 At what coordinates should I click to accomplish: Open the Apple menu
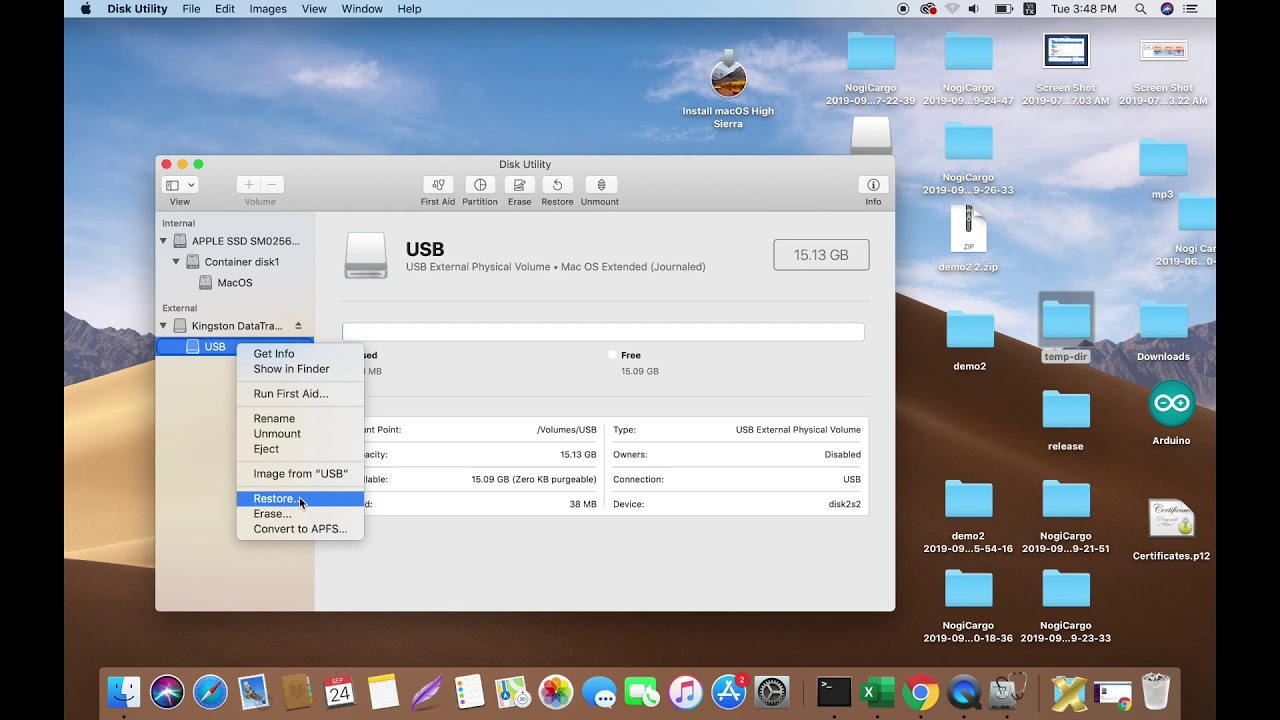[85, 9]
